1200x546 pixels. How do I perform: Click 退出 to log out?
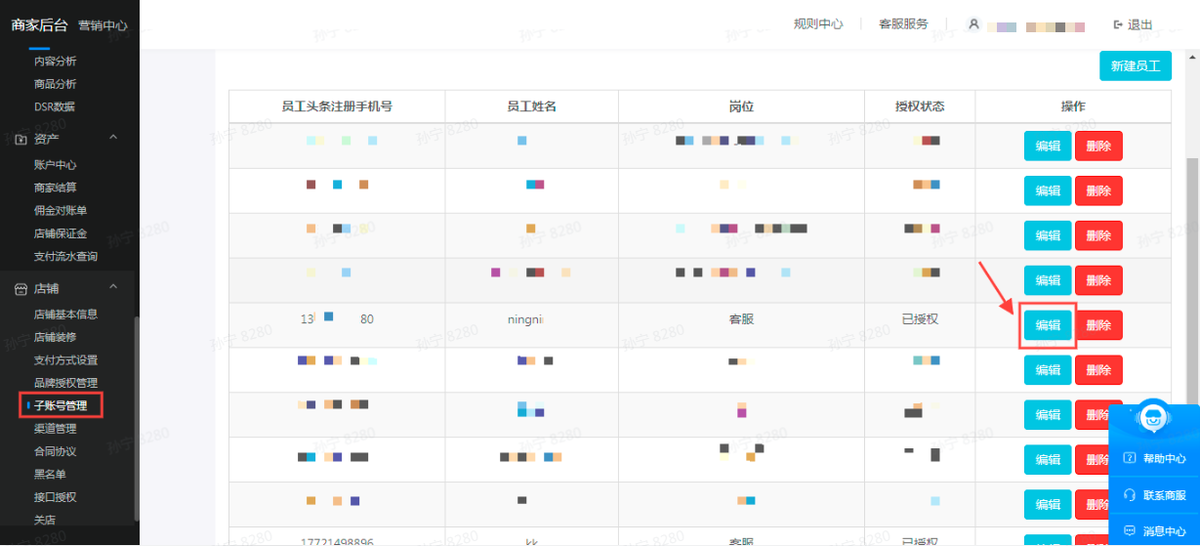[1140, 25]
